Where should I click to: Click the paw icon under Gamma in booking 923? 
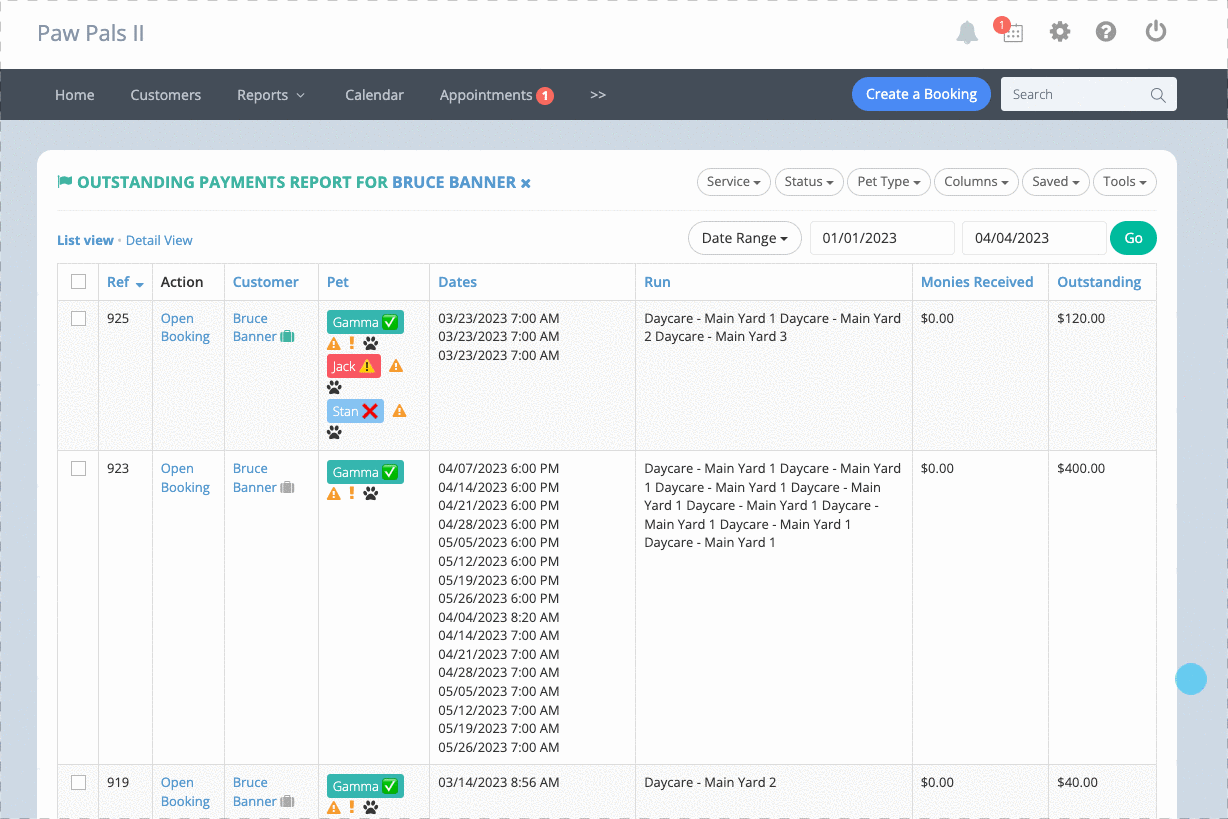(371, 493)
